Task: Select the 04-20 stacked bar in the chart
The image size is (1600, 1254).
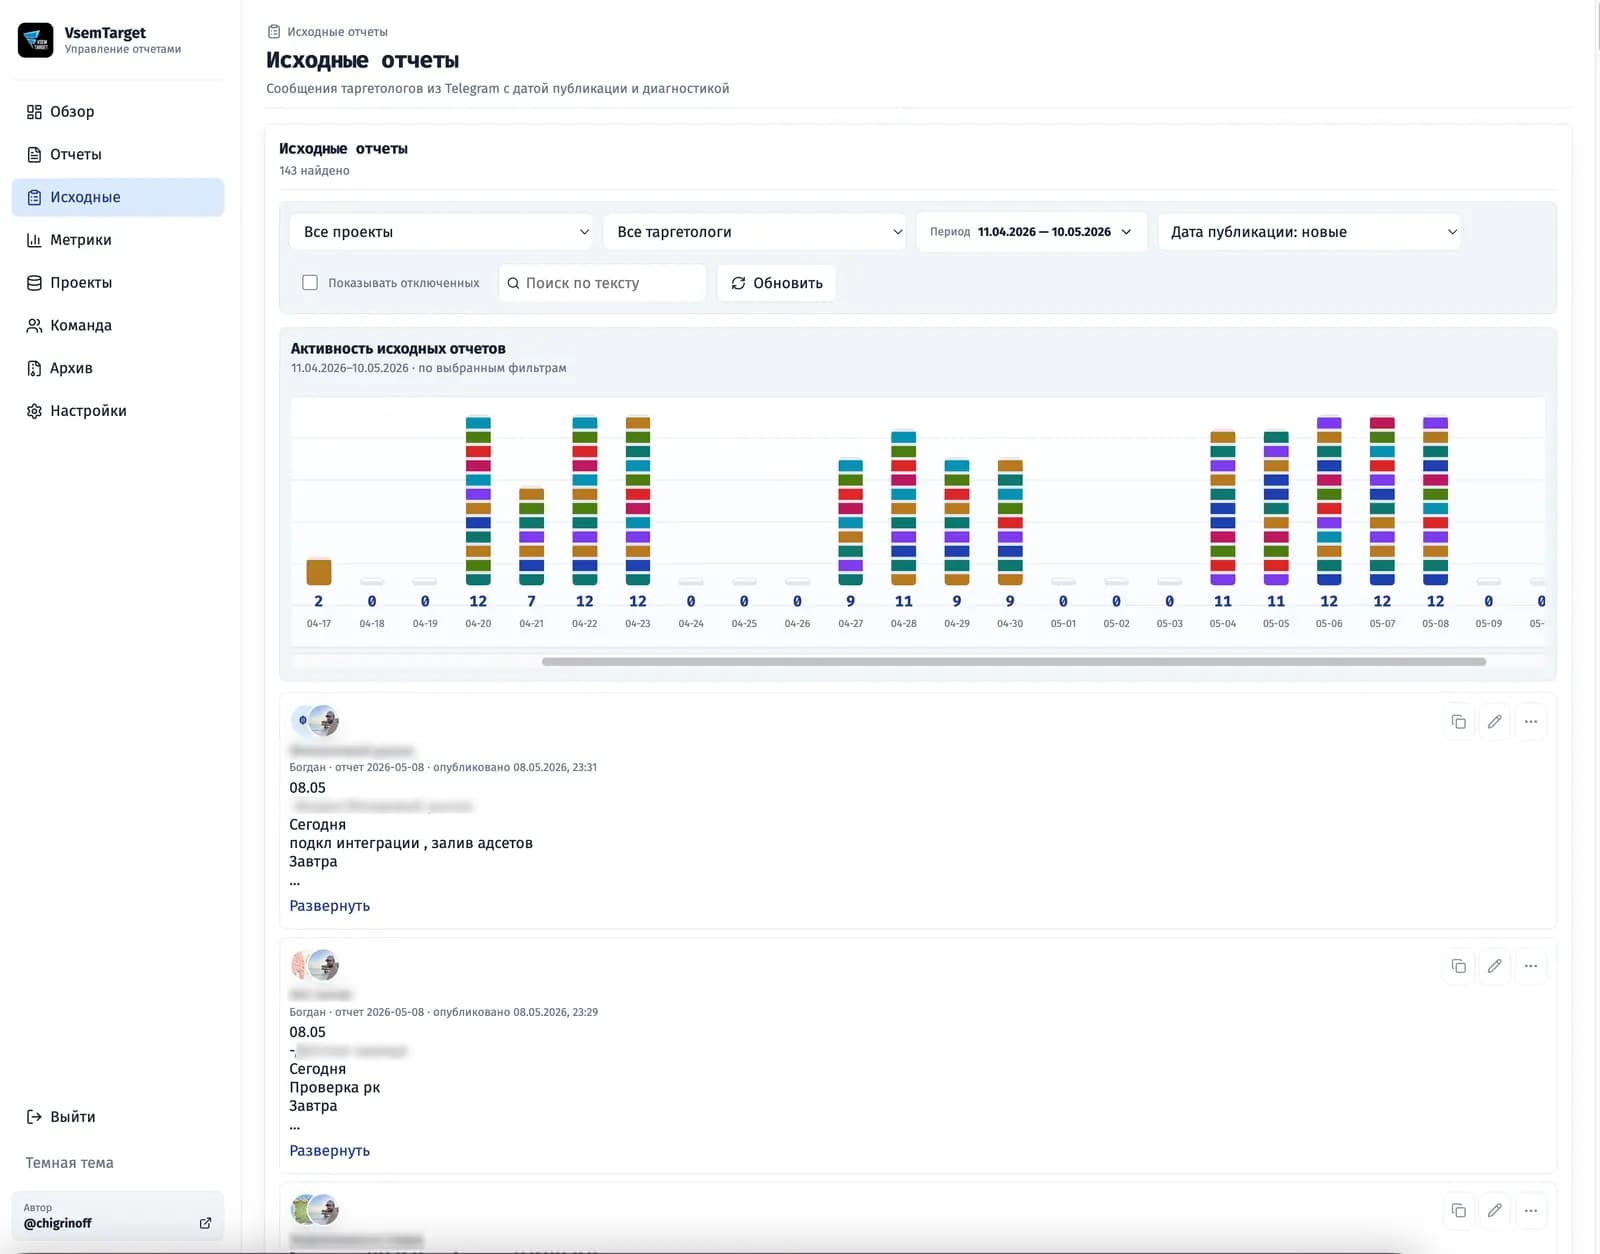Action: click(478, 501)
